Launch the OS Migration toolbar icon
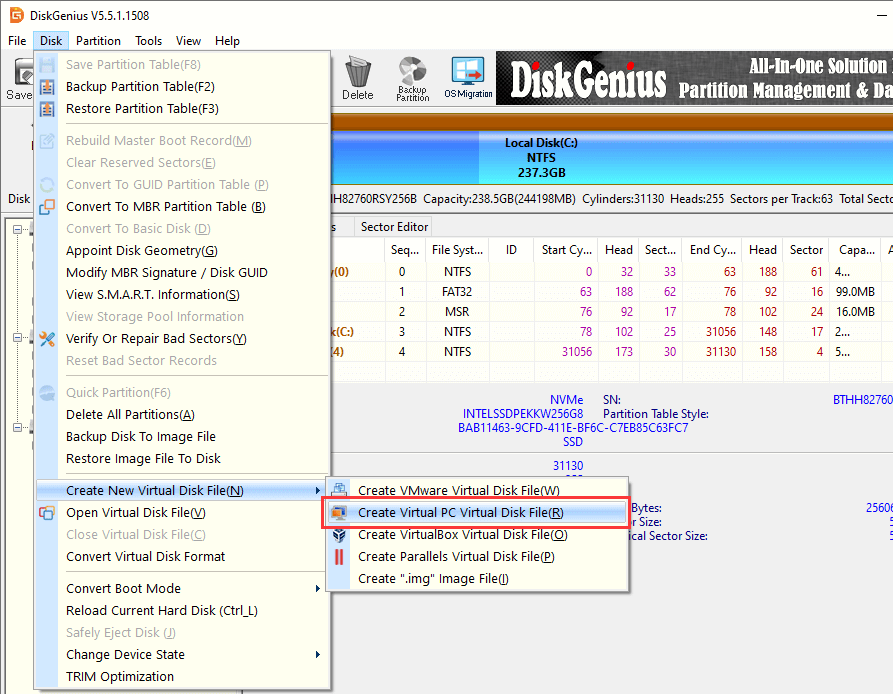The height and width of the screenshot is (694, 893). tap(468, 78)
